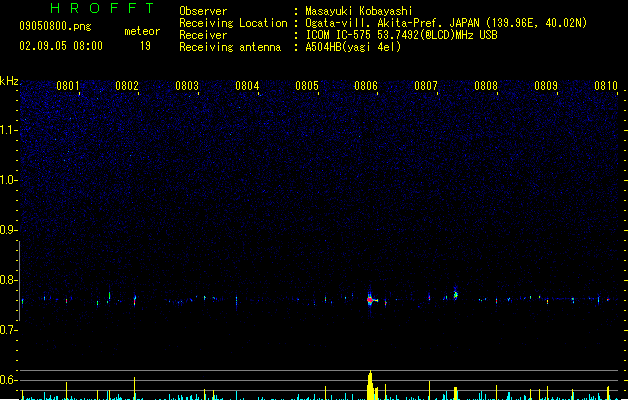
Task: Click the 0.6 kHz axis label
Action: pos(8,380)
